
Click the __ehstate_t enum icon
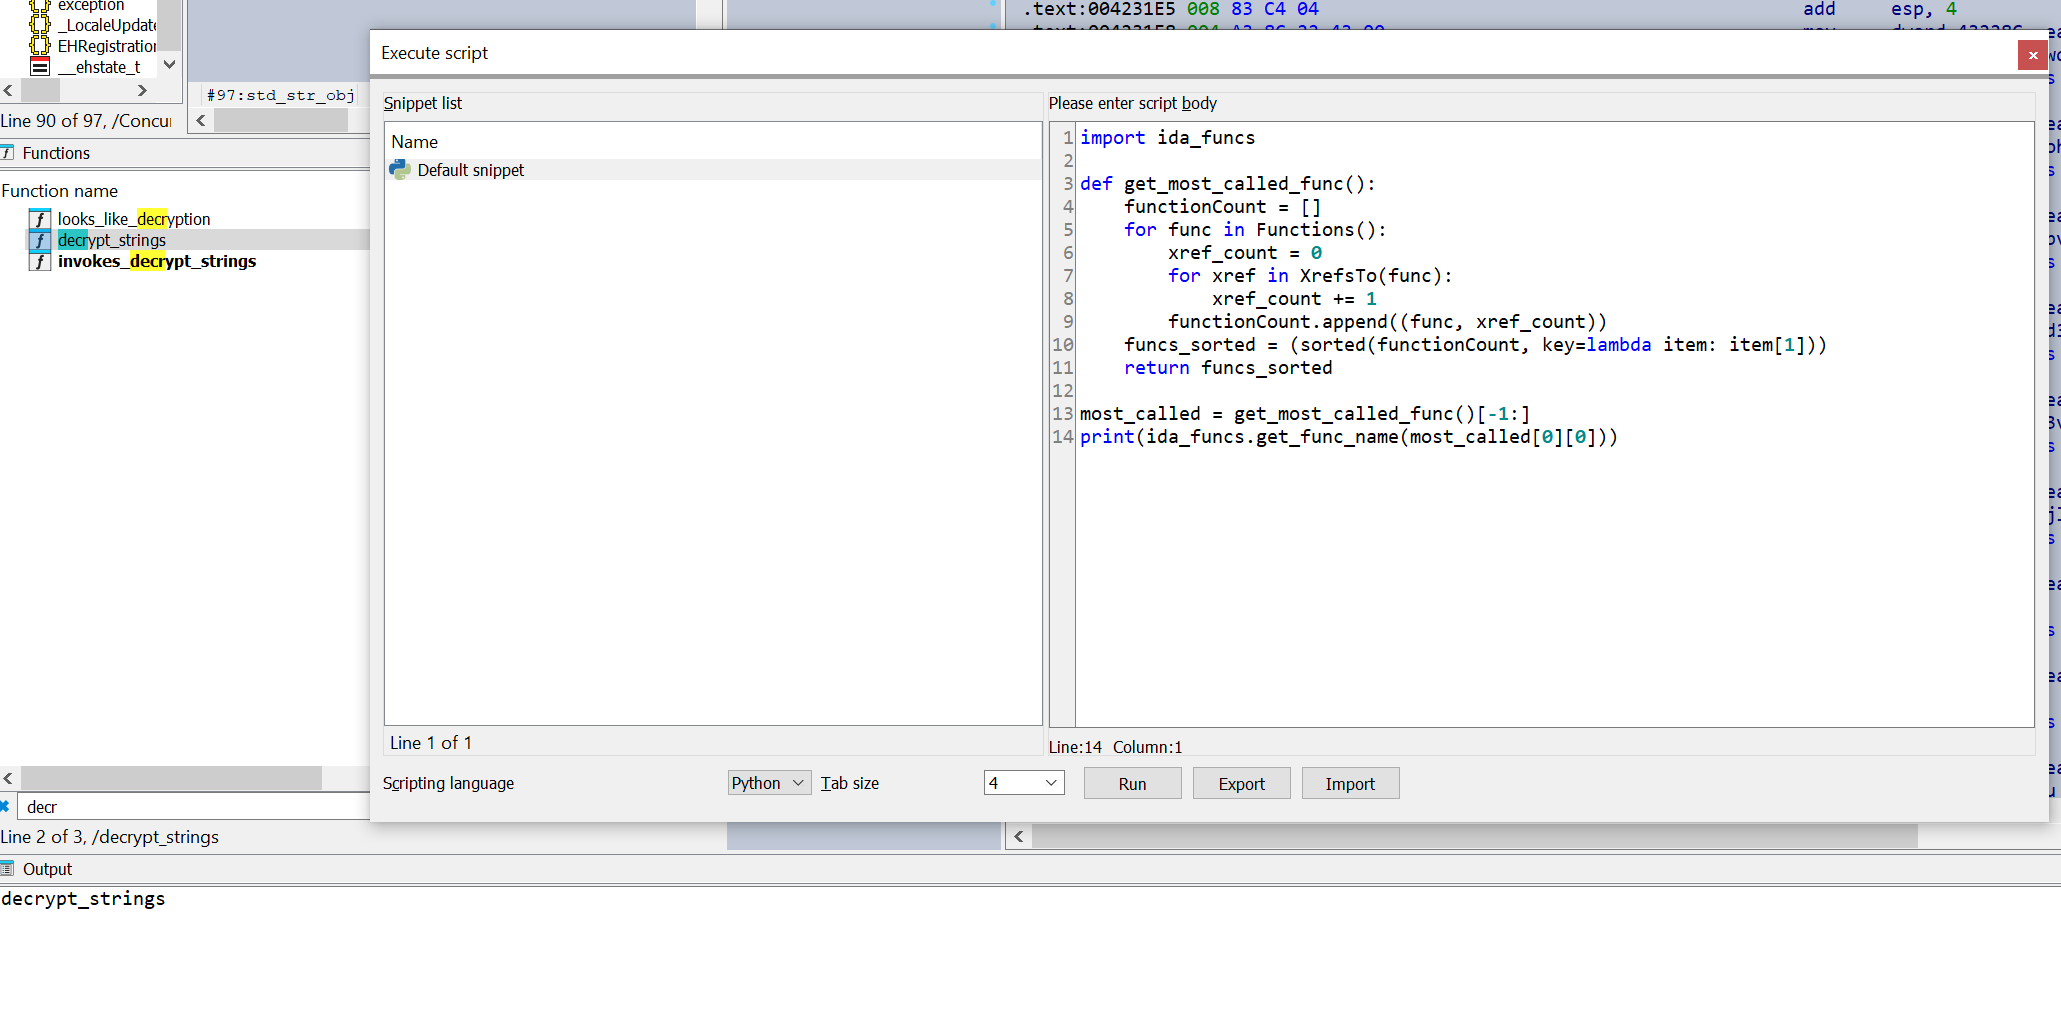coord(40,67)
